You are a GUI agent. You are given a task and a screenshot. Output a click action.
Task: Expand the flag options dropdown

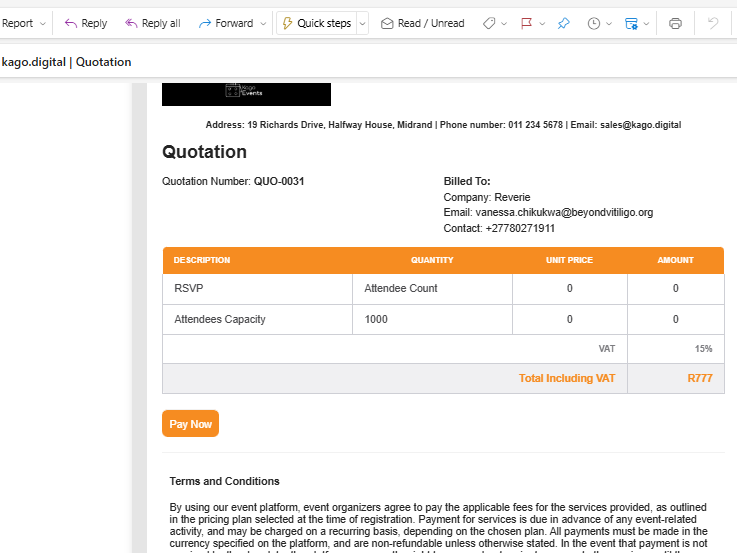coord(541,23)
